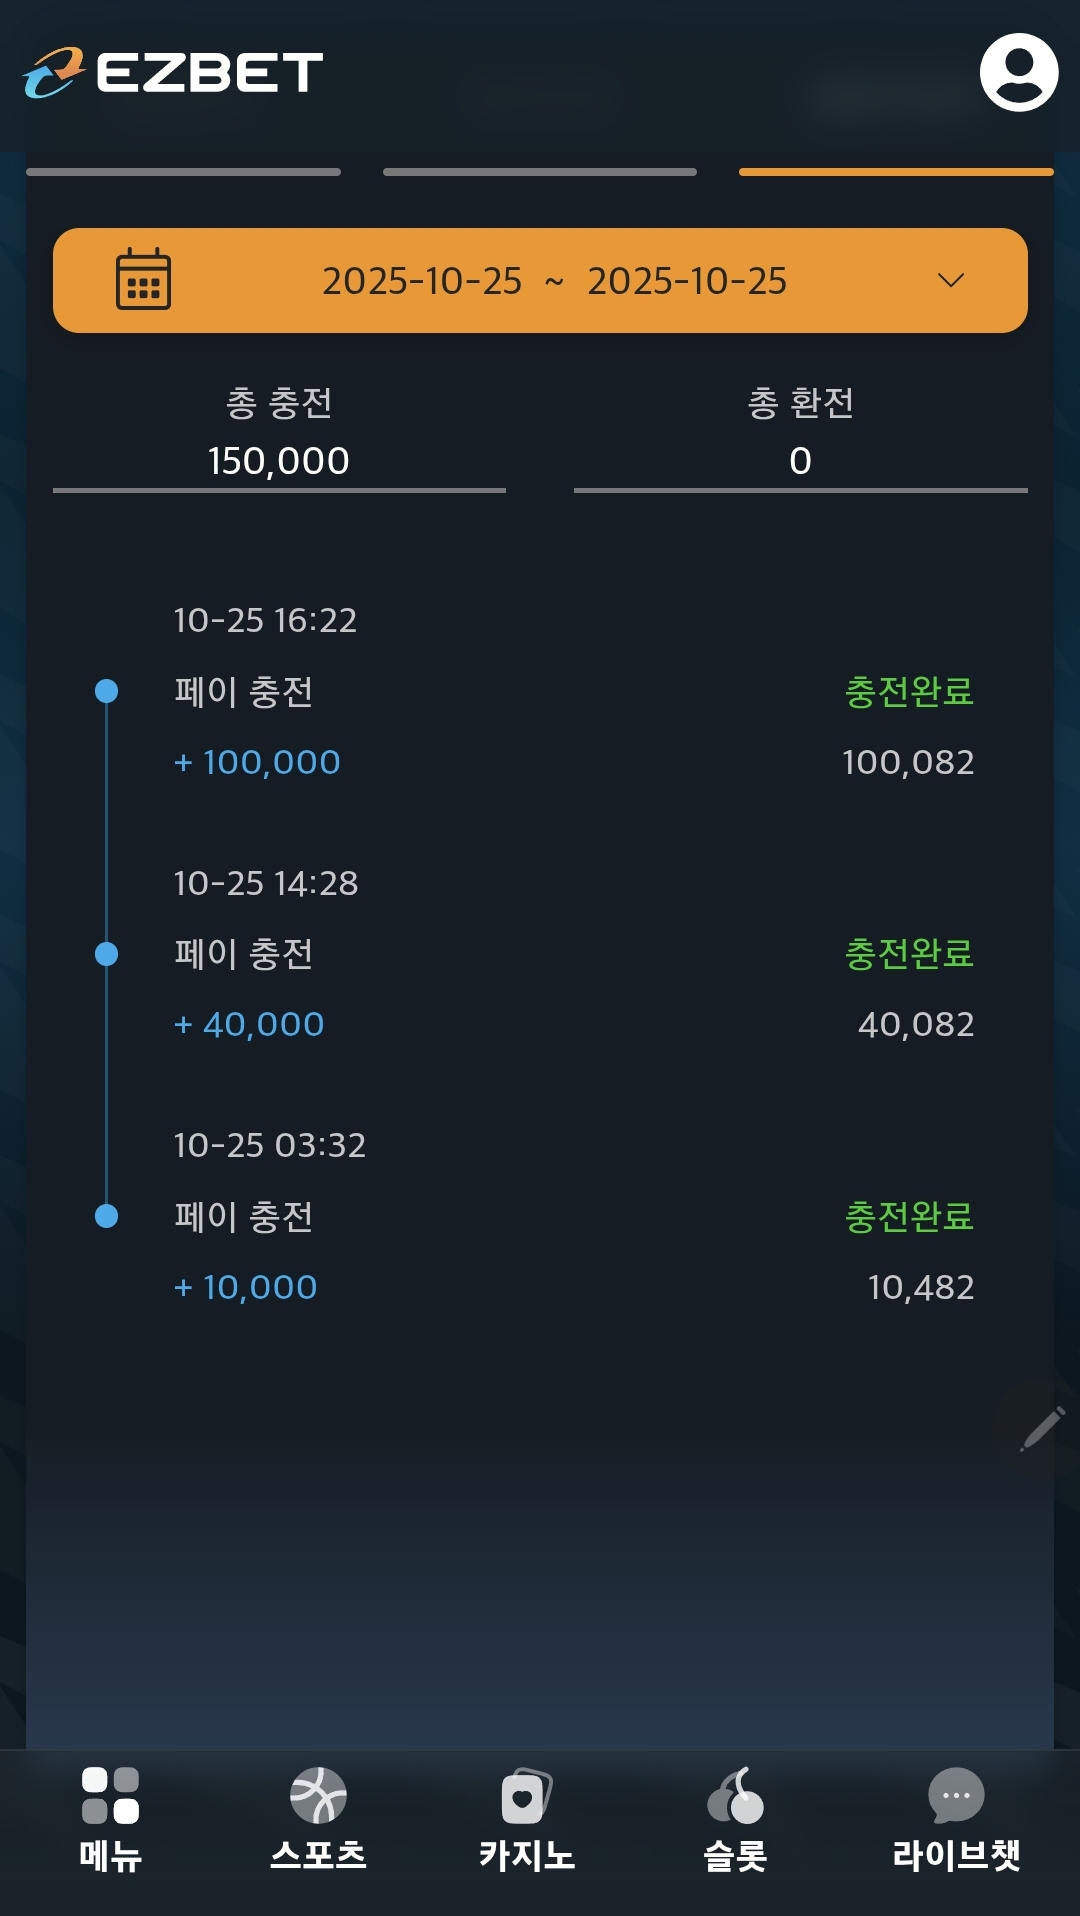The image size is (1080, 1916).
Task: Open the 14:28 페이 충전 entry
Action: (x=244, y=954)
